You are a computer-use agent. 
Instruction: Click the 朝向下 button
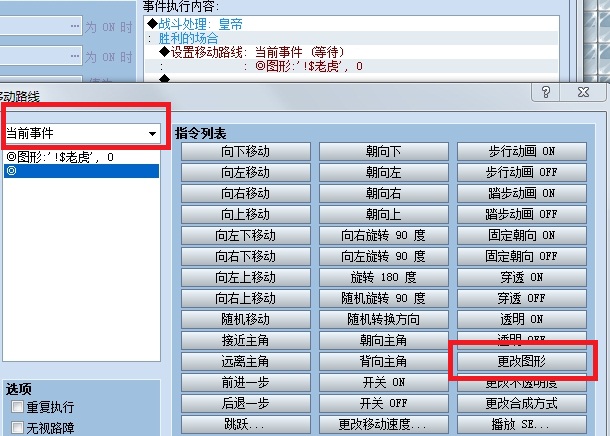(x=384, y=151)
